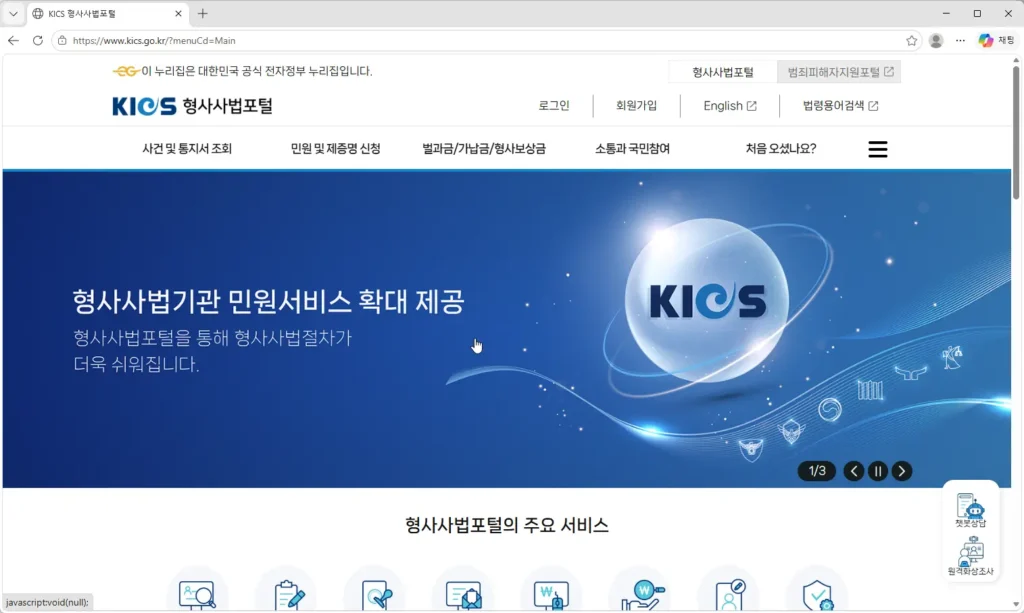Open the tab search dropdown arrow
This screenshot has width=1024, height=613.
click(13, 14)
